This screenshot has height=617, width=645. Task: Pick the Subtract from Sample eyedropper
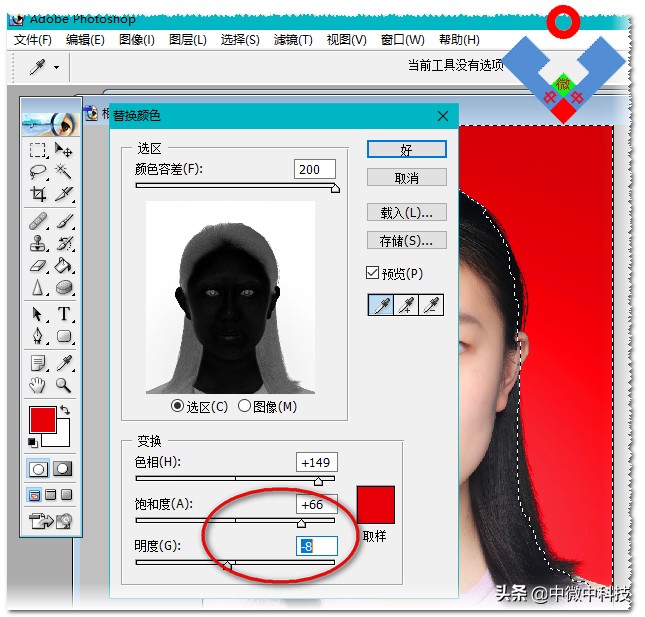[x=431, y=305]
